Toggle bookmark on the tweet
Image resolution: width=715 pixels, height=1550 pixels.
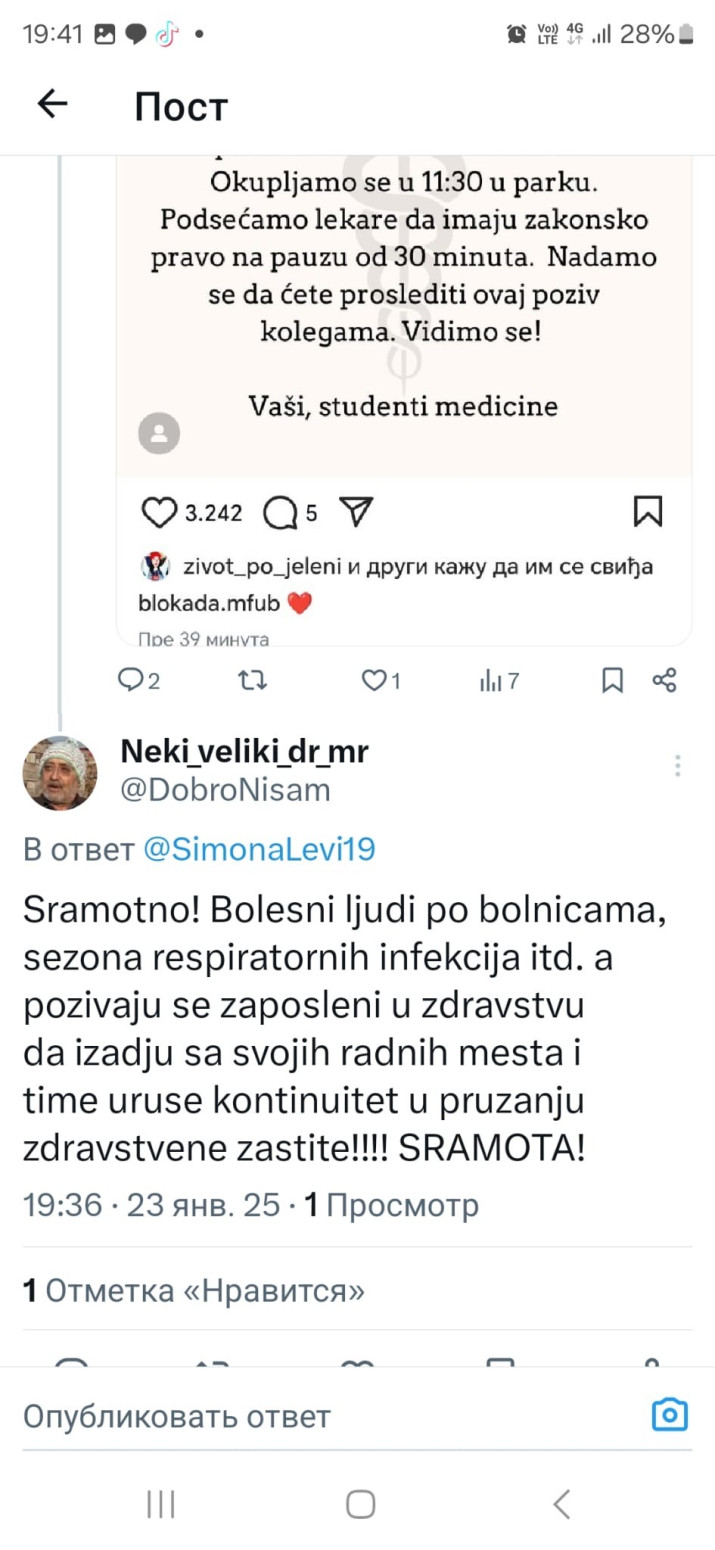613,680
